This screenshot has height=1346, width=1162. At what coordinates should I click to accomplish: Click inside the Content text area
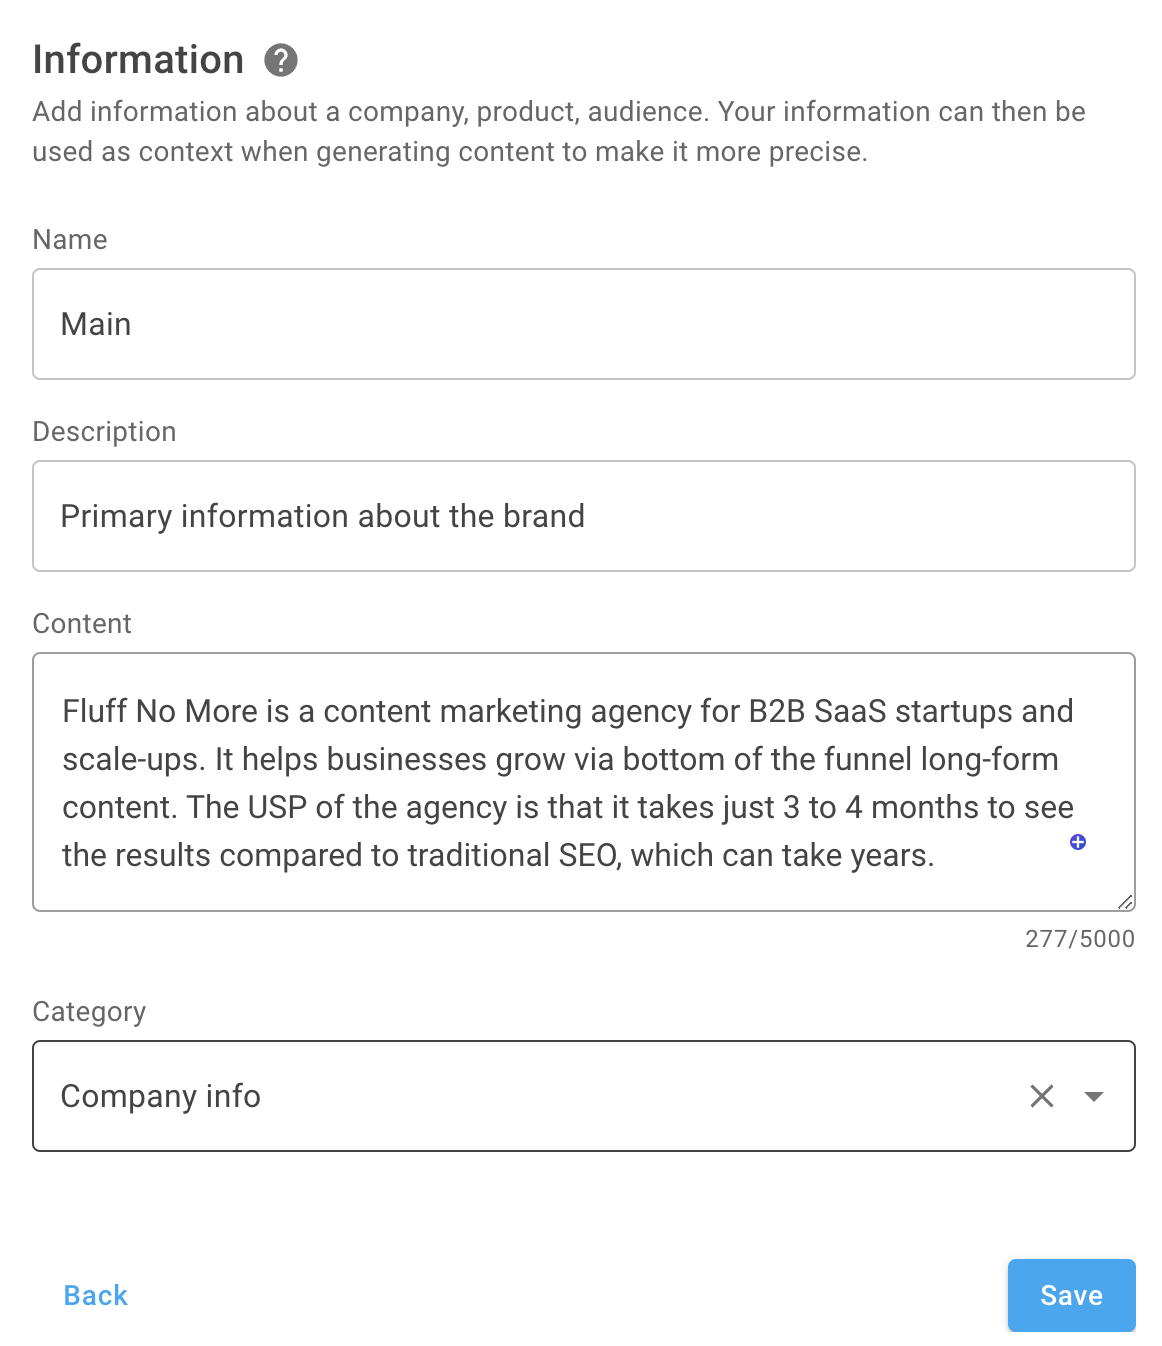(584, 782)
